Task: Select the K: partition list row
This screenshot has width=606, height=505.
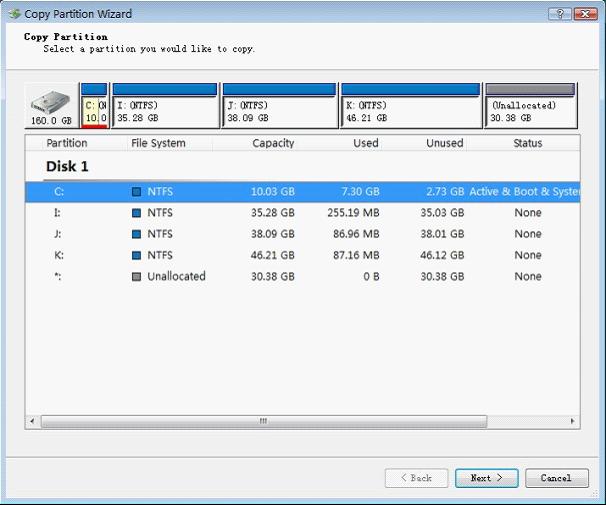Action: [x=300, y=256]
